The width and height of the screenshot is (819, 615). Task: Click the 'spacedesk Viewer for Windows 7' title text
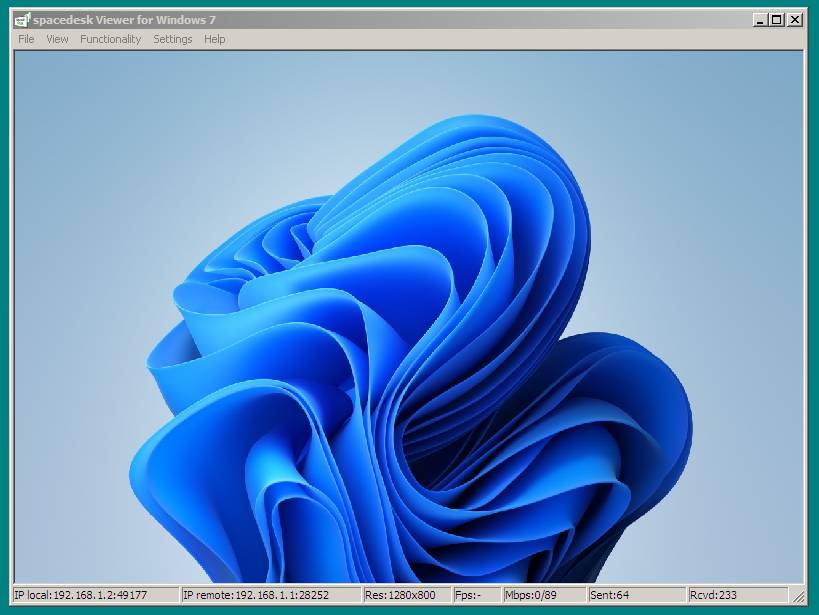[124, 20]
